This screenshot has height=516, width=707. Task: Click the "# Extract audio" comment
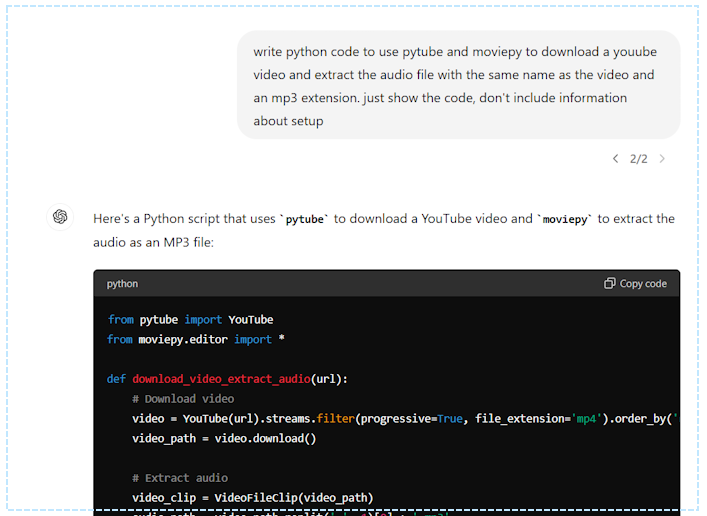click(180, 478)
